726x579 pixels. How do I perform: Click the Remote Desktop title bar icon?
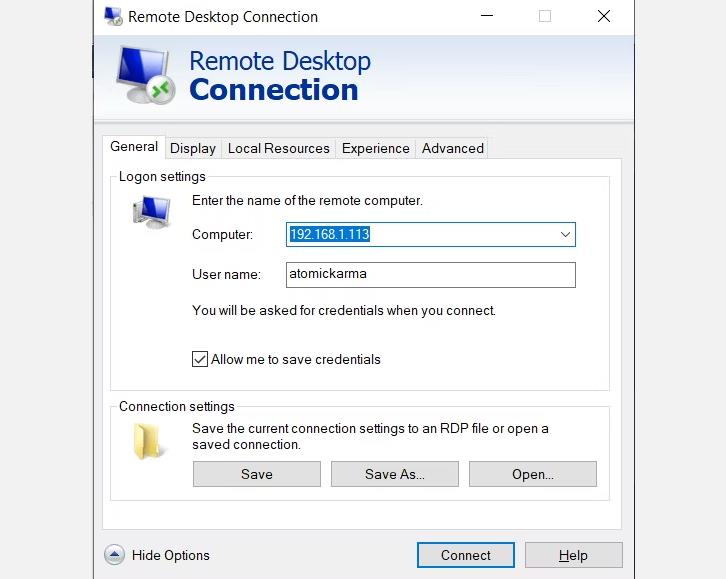pos(113,16)
